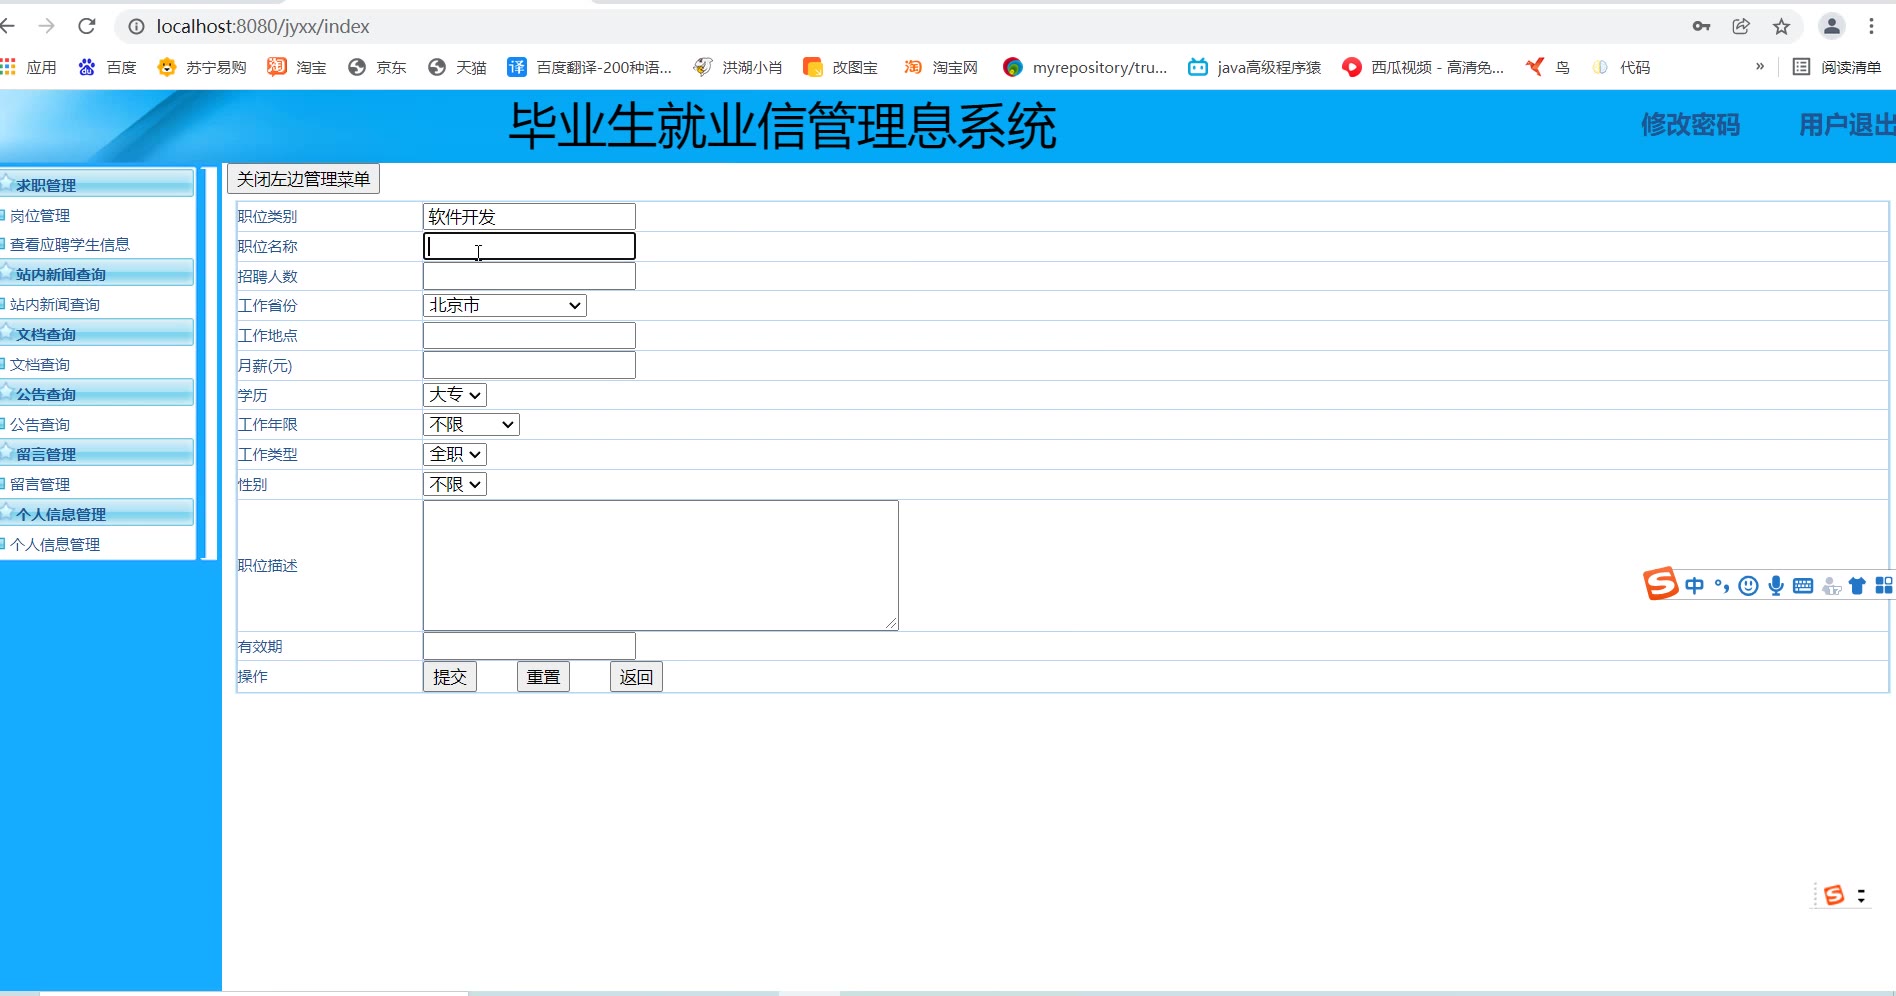Image resolution: width=1896 pixels, height=996 pixels.
Task: Open the 代码 bookmark folder
Action: point(1621,67)
